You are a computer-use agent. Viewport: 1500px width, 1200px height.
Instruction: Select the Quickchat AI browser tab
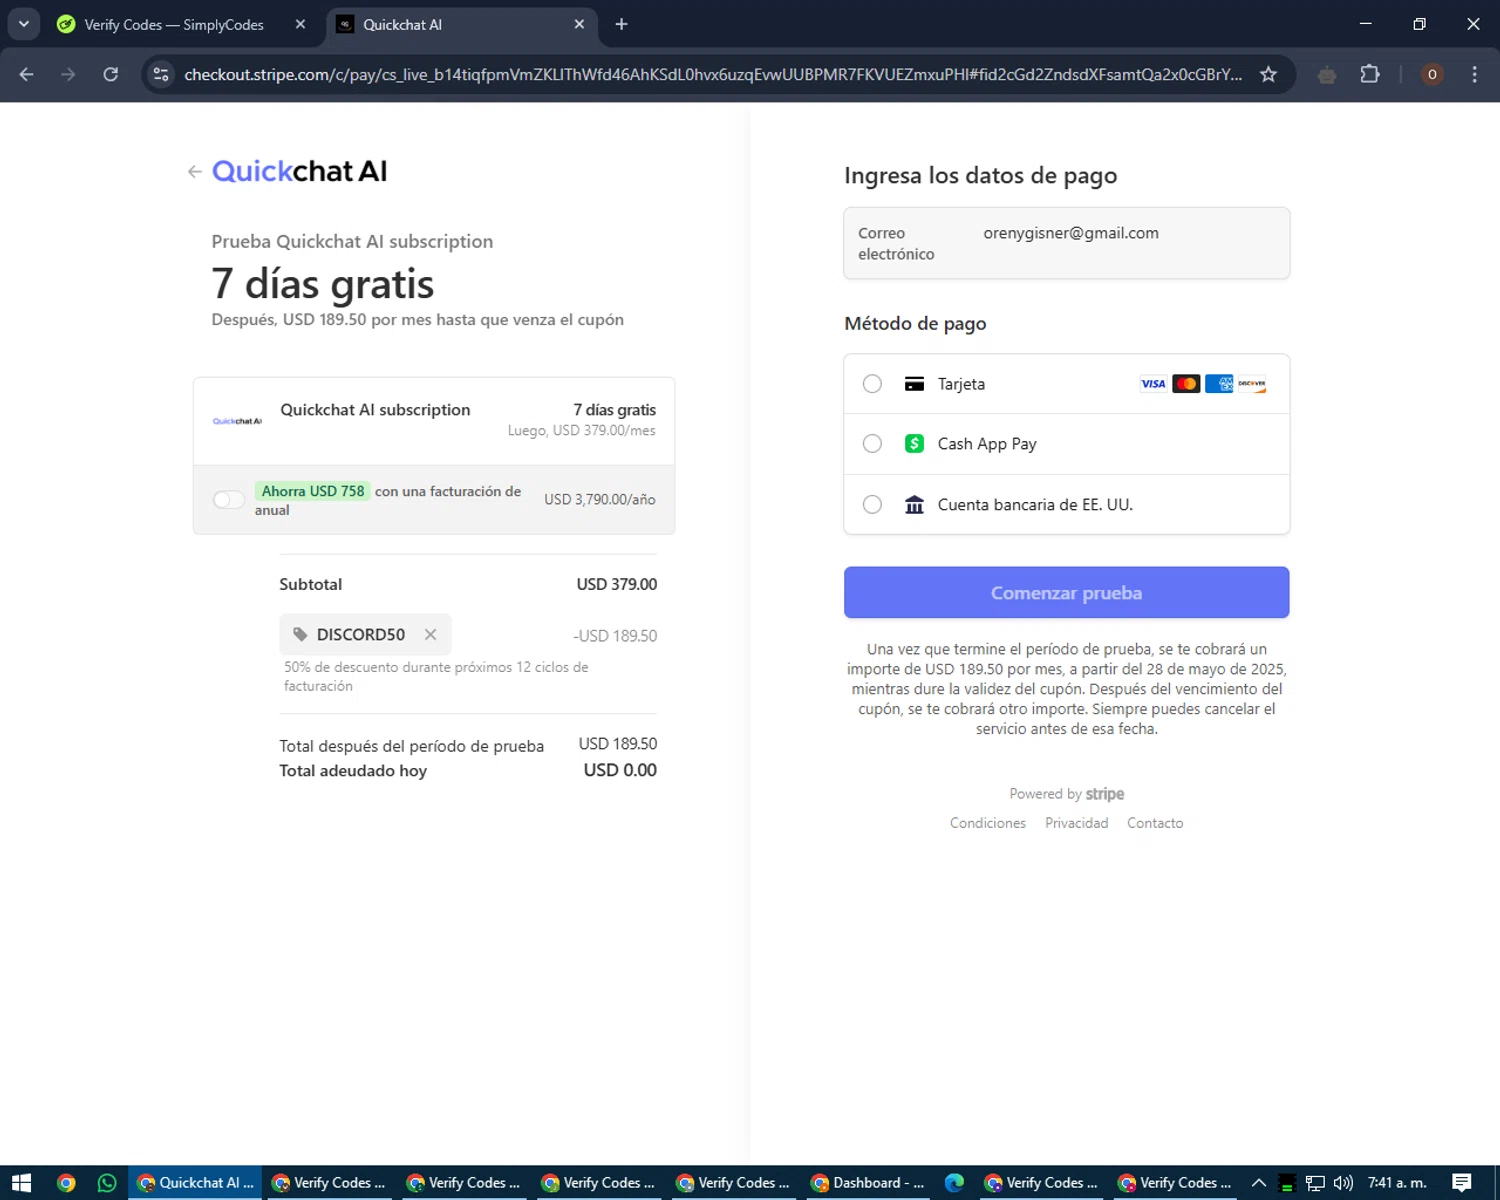click(x=460, y=25)
